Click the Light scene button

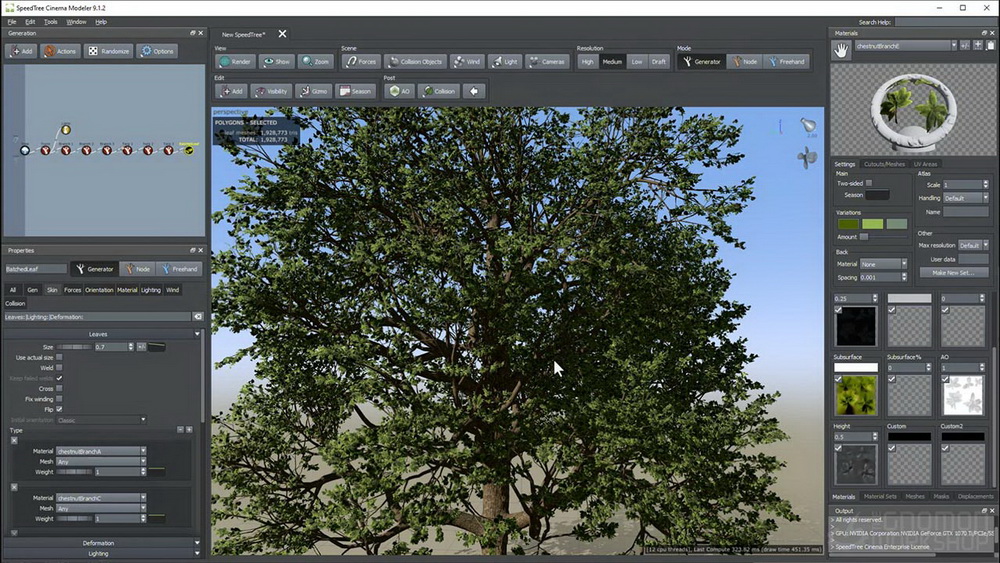tap(504, 62)
